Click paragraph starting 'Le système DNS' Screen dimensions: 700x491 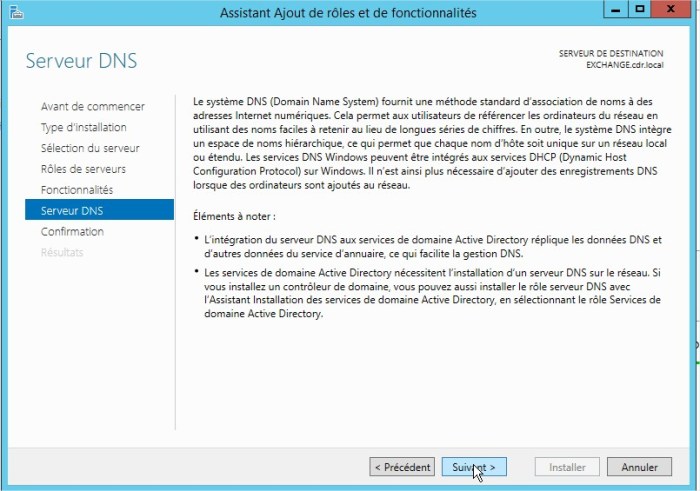pyautogui.click(x=432, y=143)
